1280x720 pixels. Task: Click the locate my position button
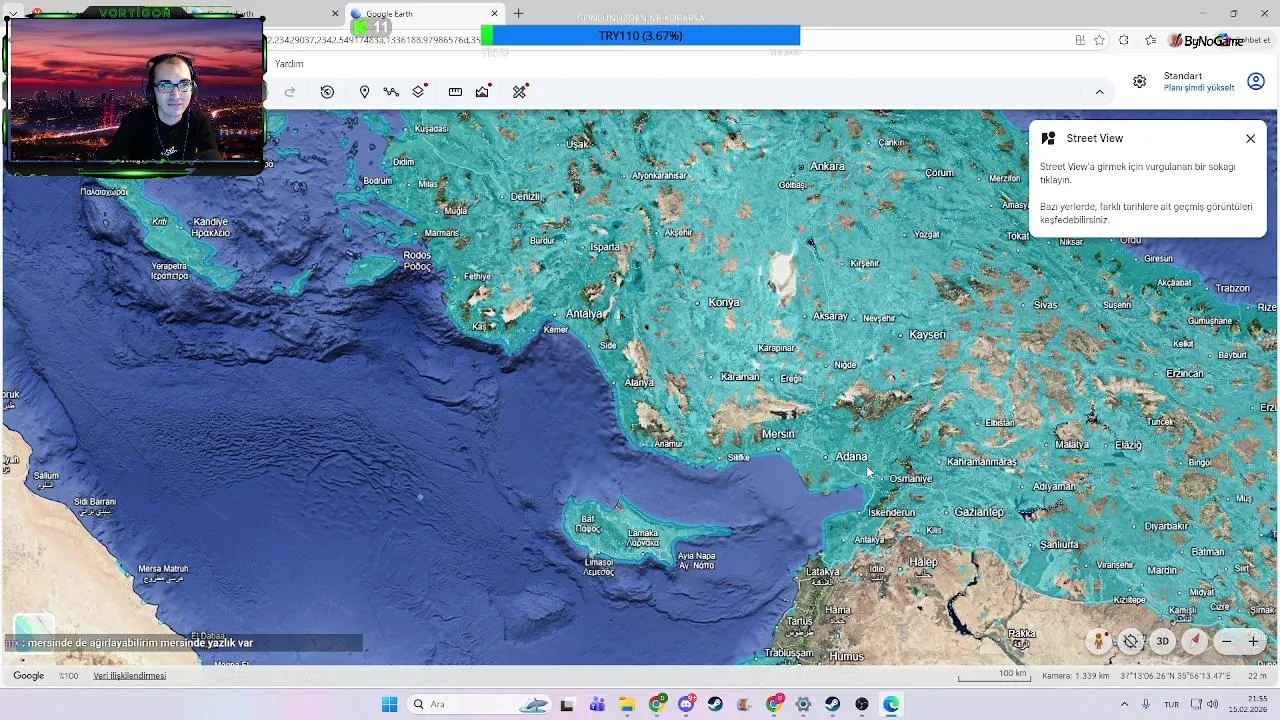coord(1131,641)
